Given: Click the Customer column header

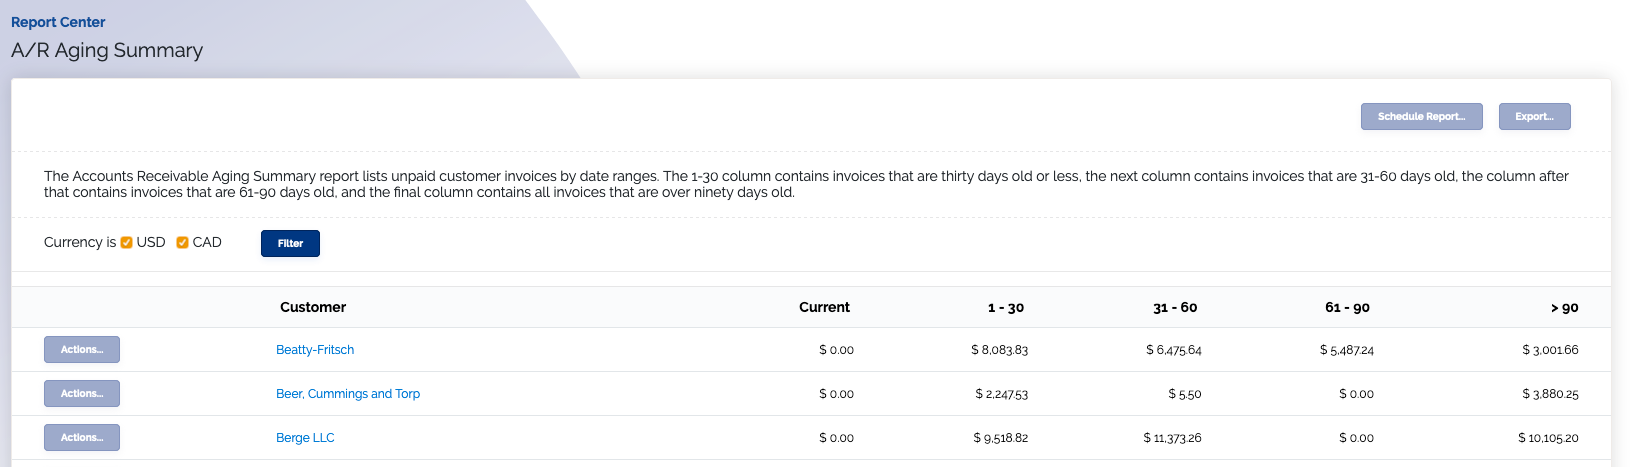Looking at the screenshot, I should [x=313, y=307].
